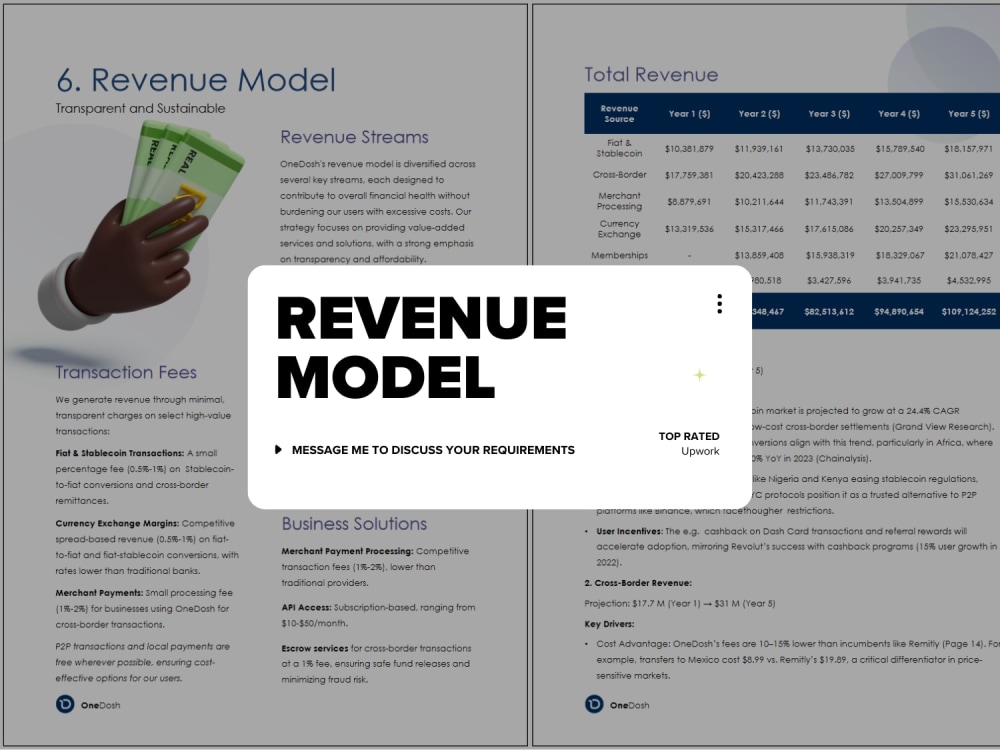Click '2. Cross-Border Revenue:' heading
This screenshot has height=750, width=1000.
(638, 583)
